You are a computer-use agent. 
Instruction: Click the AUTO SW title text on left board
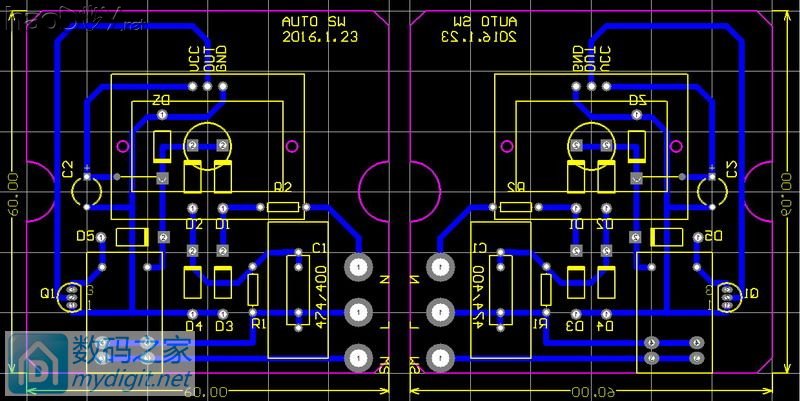(314, 20)
